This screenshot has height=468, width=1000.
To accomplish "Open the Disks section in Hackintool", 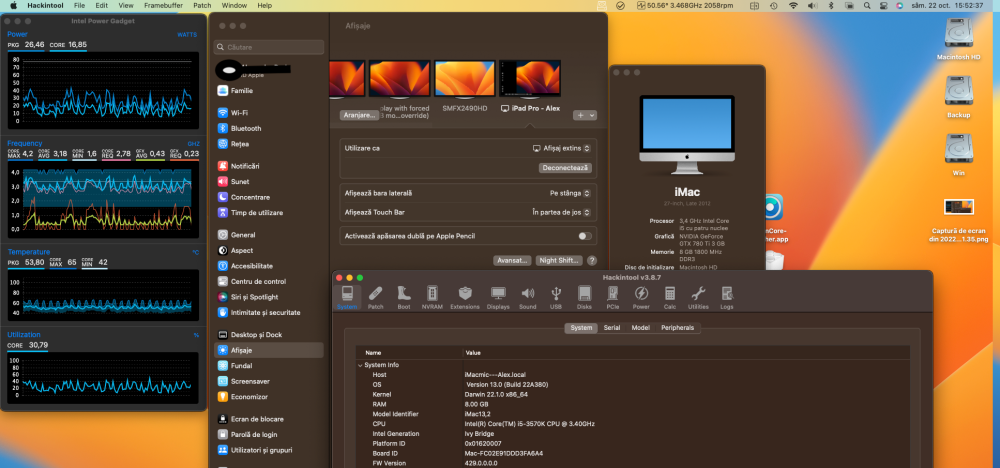I will 584,298.
